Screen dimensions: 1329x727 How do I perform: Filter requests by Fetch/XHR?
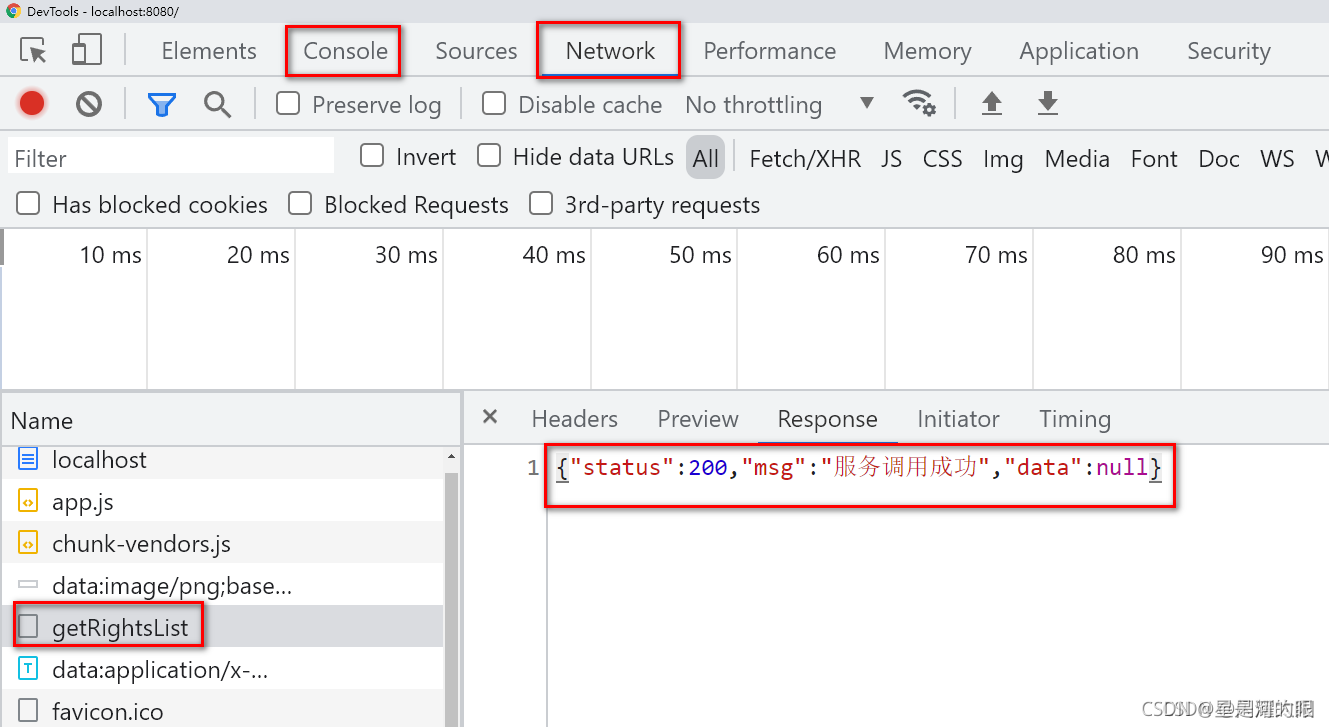click(805, 158)
